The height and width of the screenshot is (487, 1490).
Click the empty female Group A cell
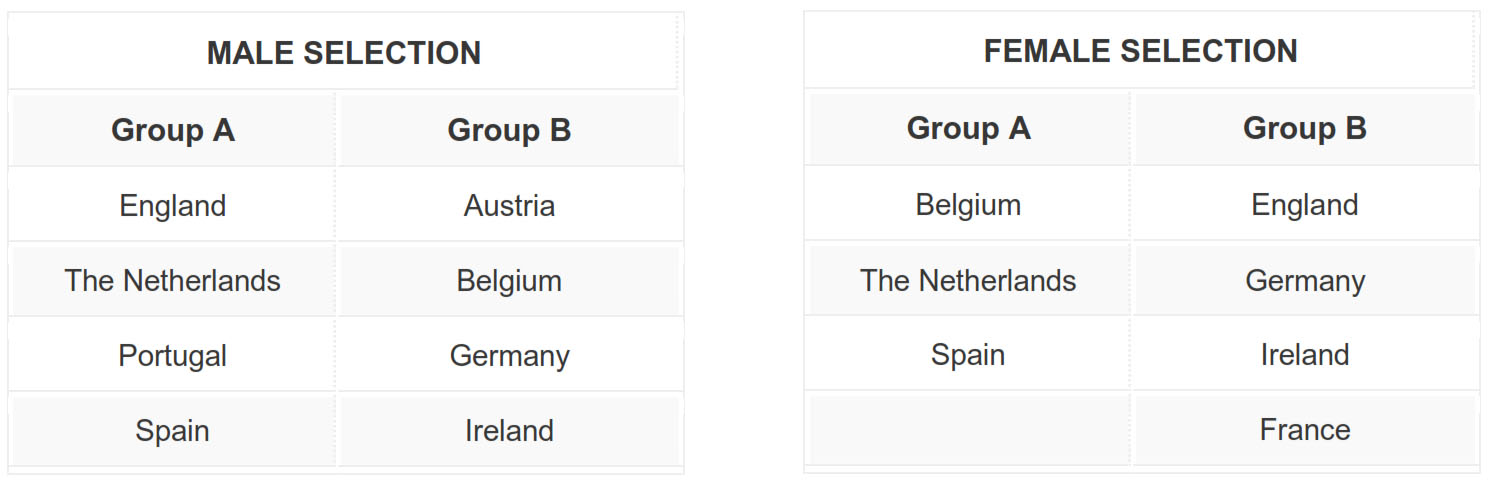(x=968, y=429)
